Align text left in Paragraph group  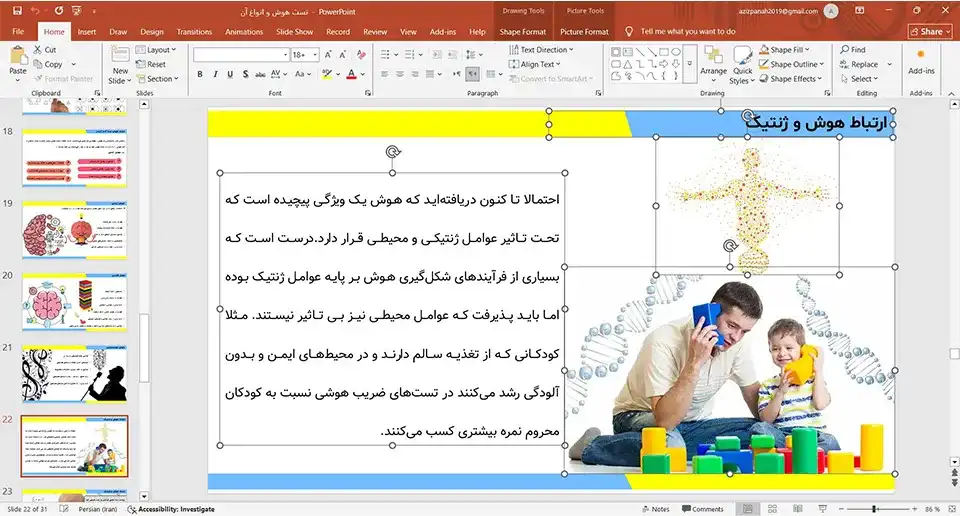tap(384, 74)
